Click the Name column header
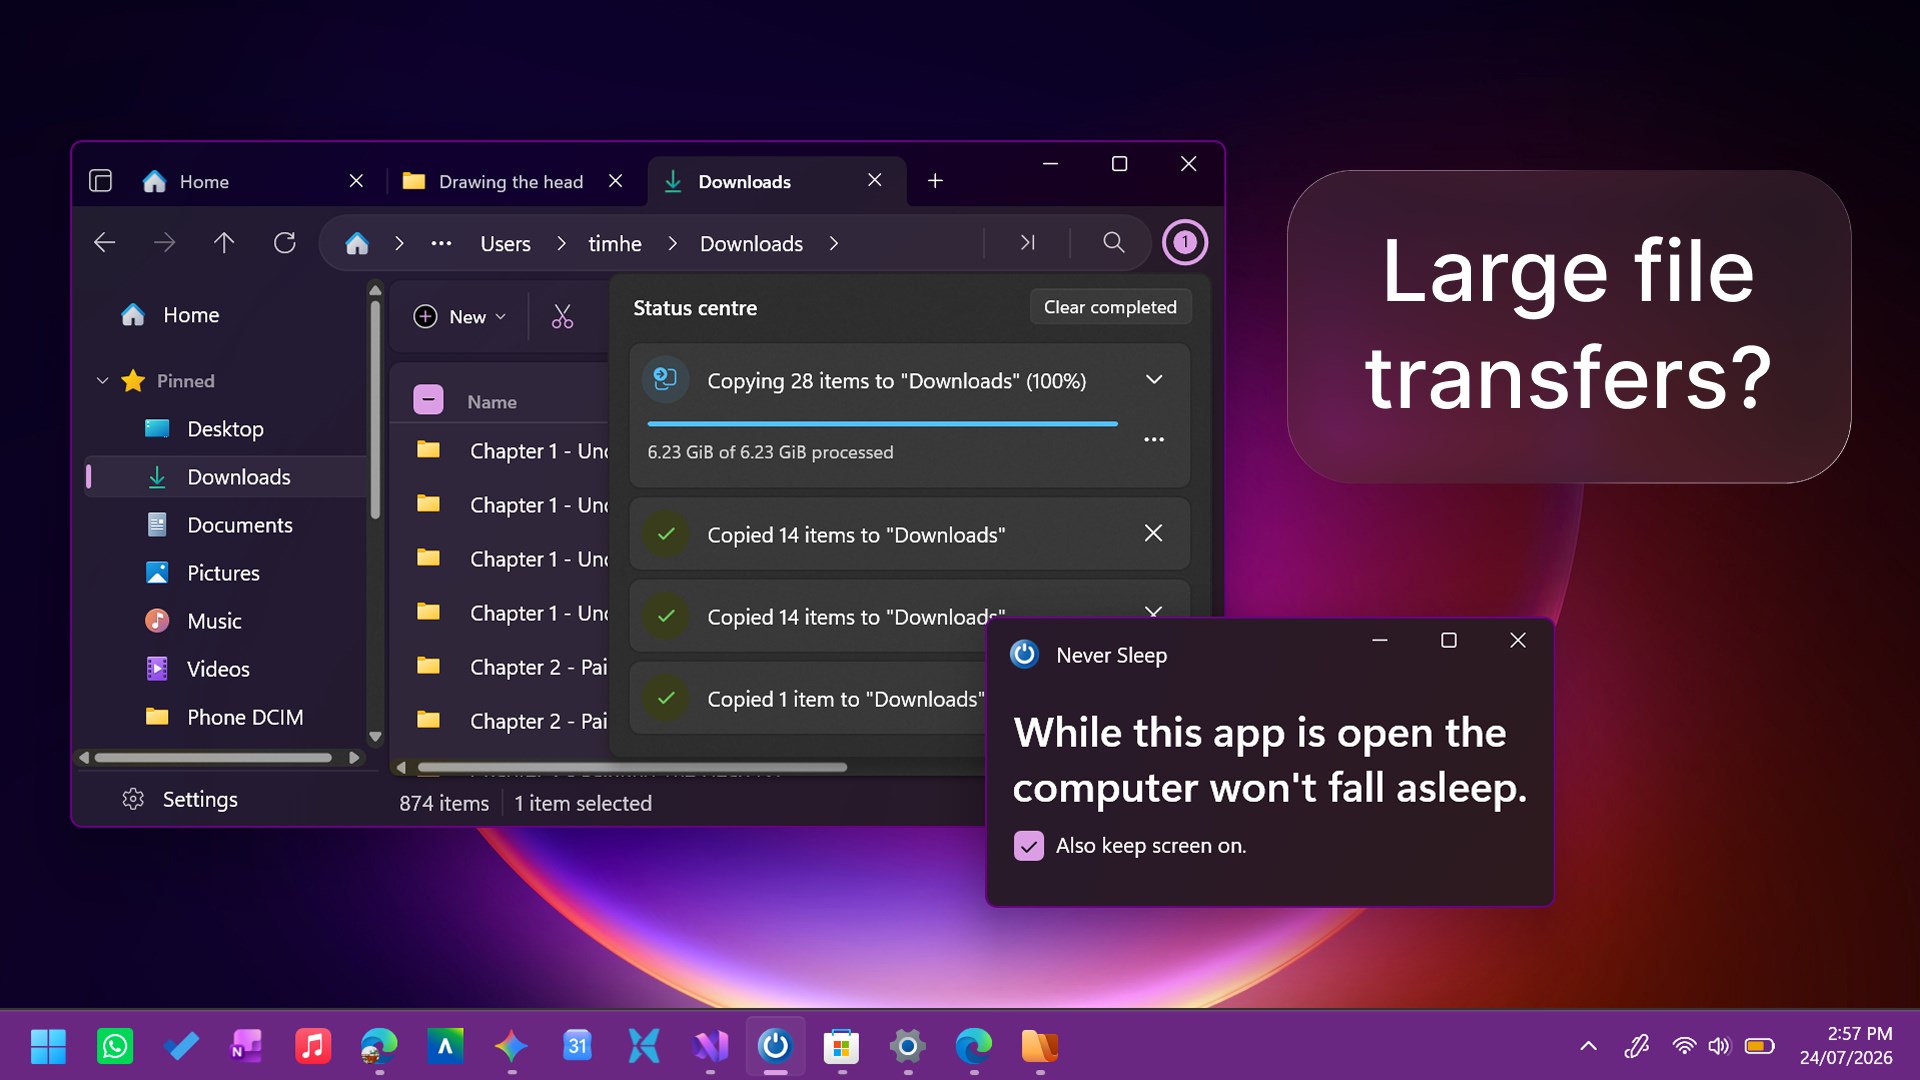 (x=492, y=401)
